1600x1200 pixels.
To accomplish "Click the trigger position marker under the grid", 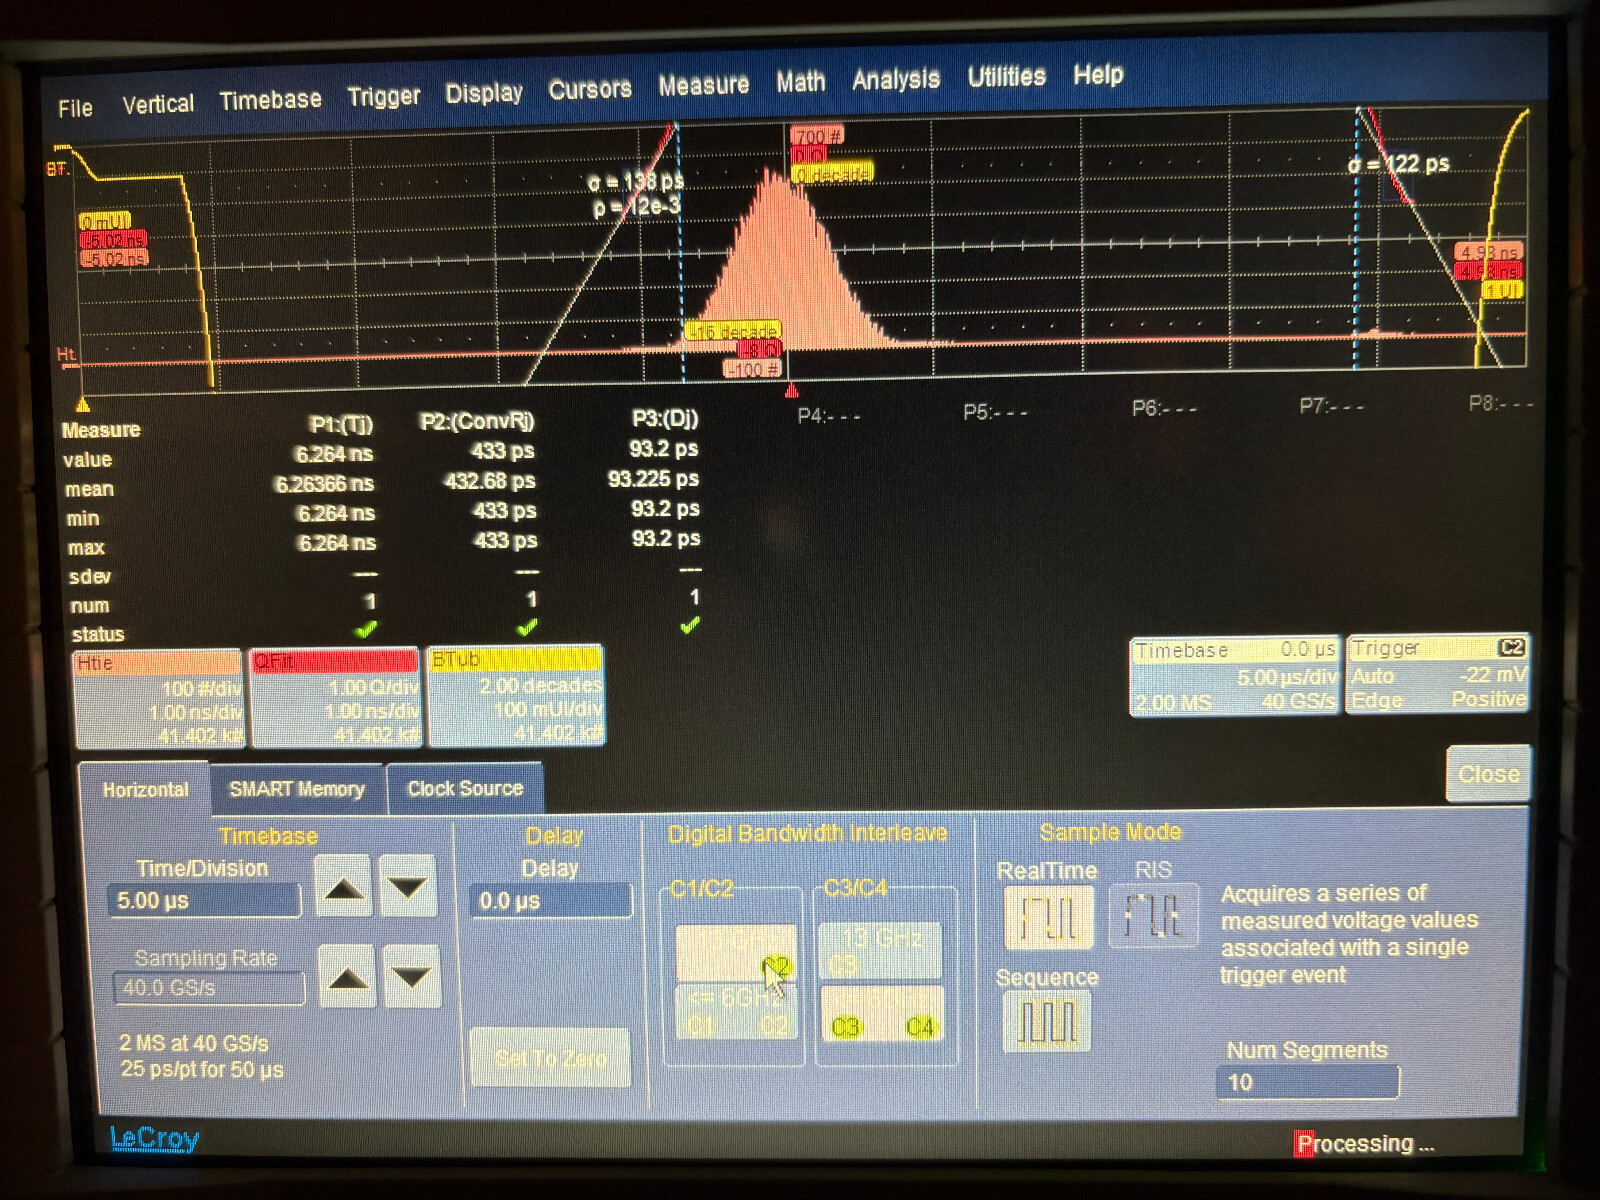I will [792, 389].
